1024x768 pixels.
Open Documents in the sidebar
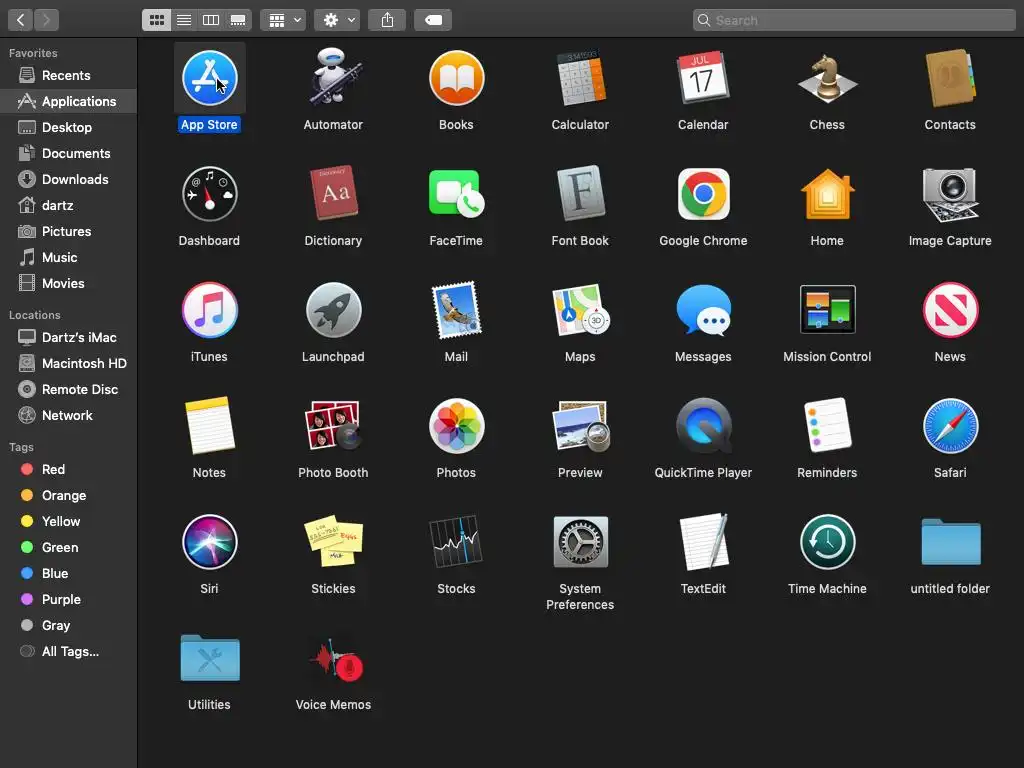point(69,153)
